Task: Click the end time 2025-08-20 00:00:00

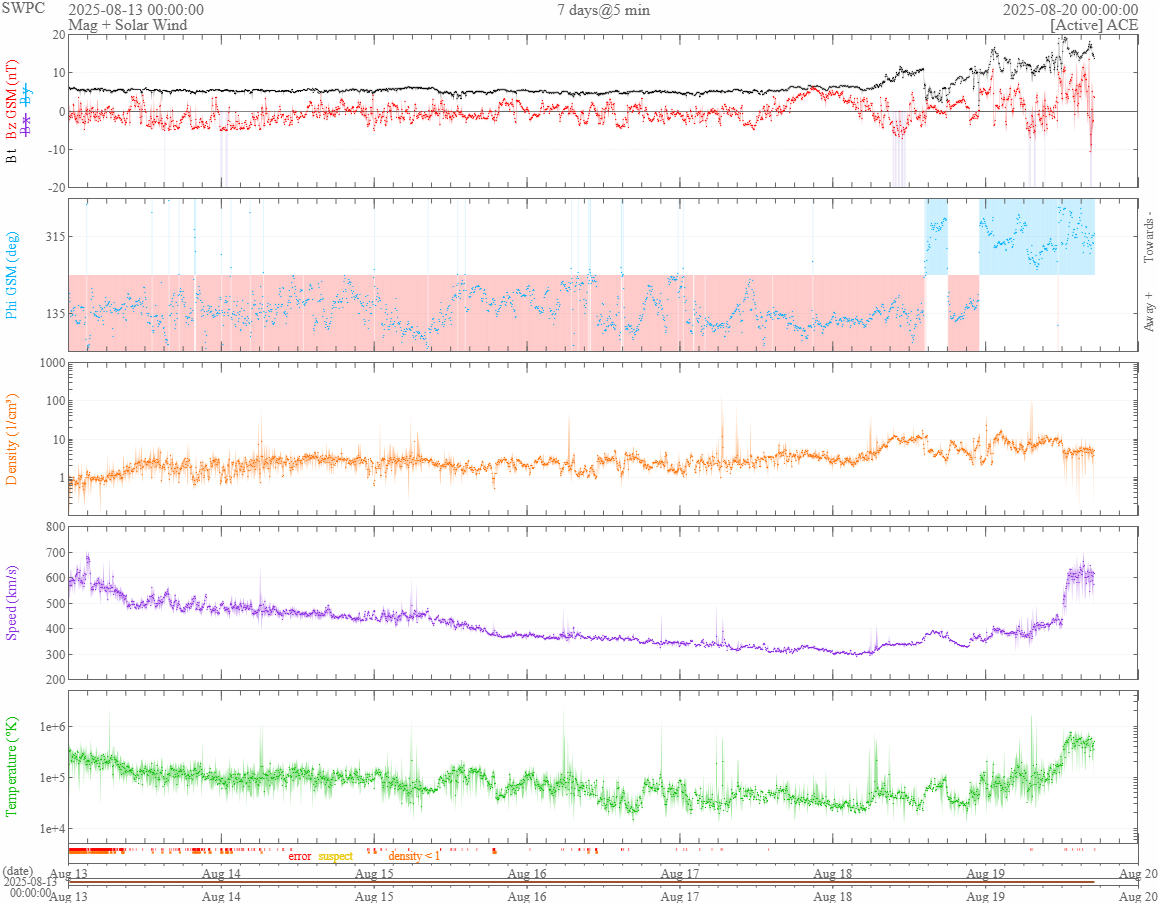Action: [1070, 10]
